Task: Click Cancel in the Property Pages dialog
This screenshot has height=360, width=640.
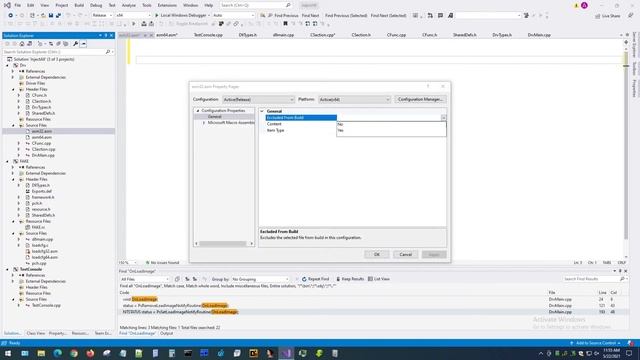Action: pyautogui.click(x=405, y=254)
